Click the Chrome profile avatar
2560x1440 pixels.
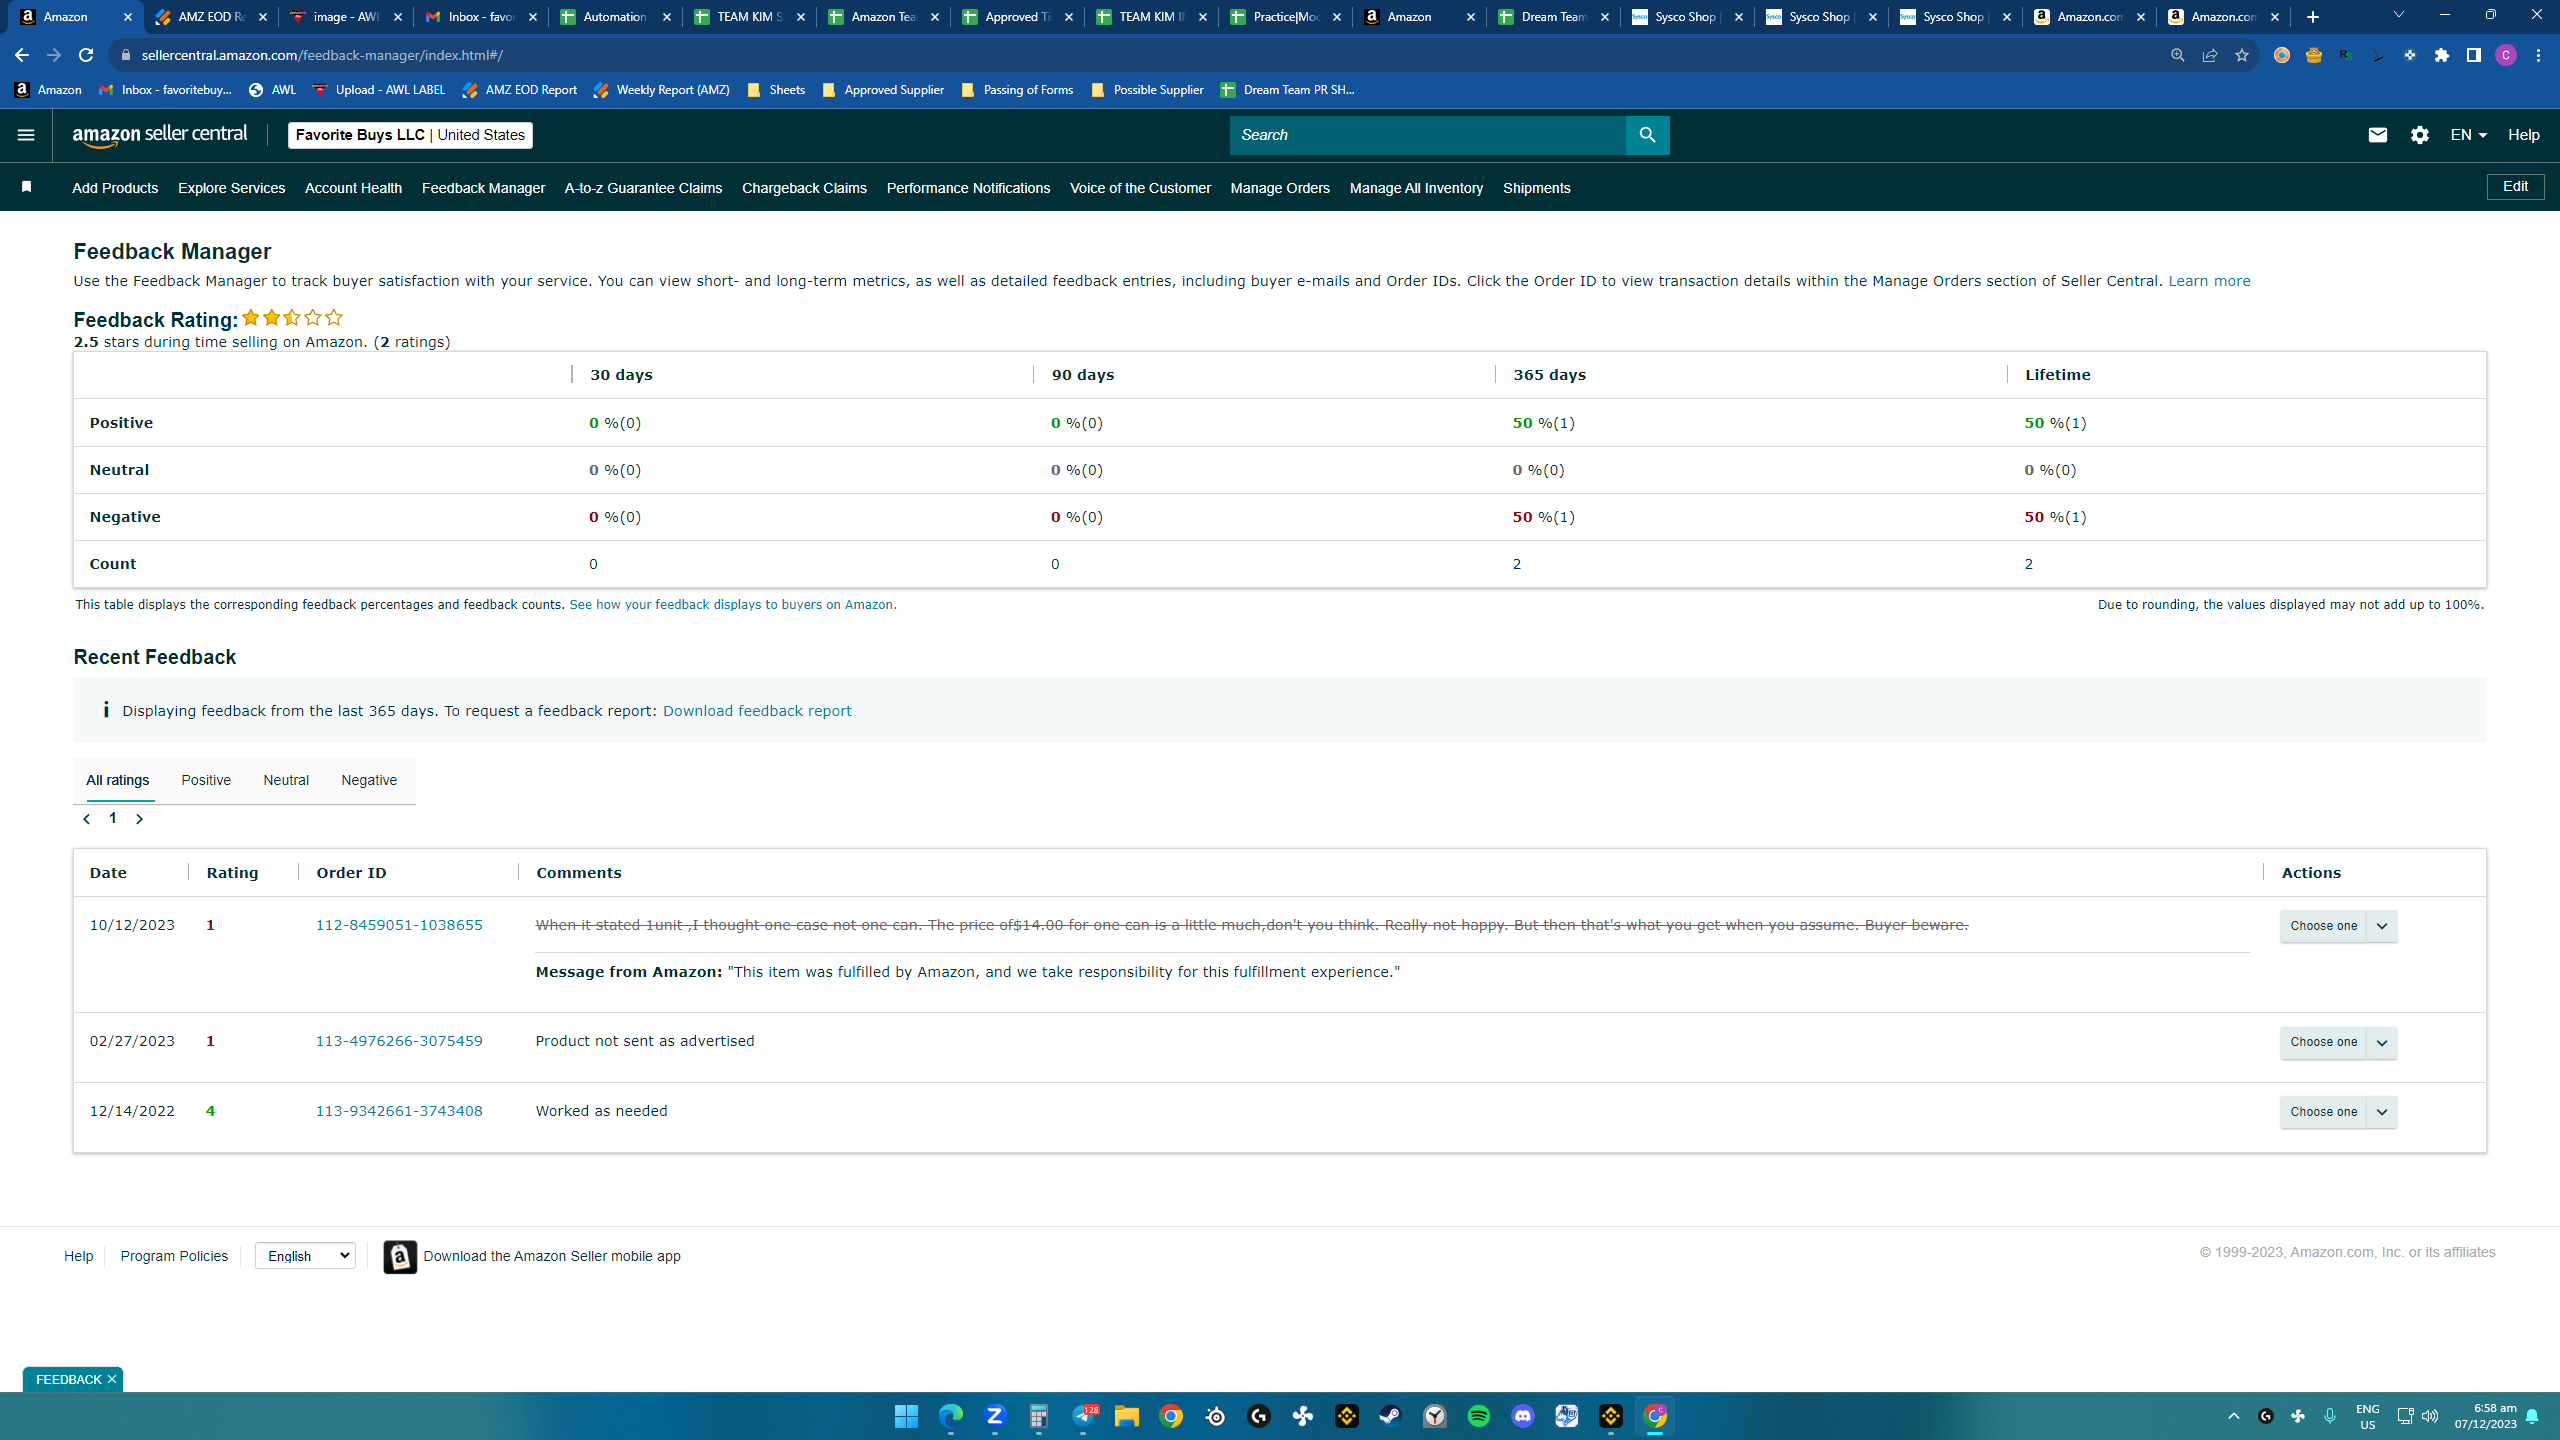coord(2505,55)
